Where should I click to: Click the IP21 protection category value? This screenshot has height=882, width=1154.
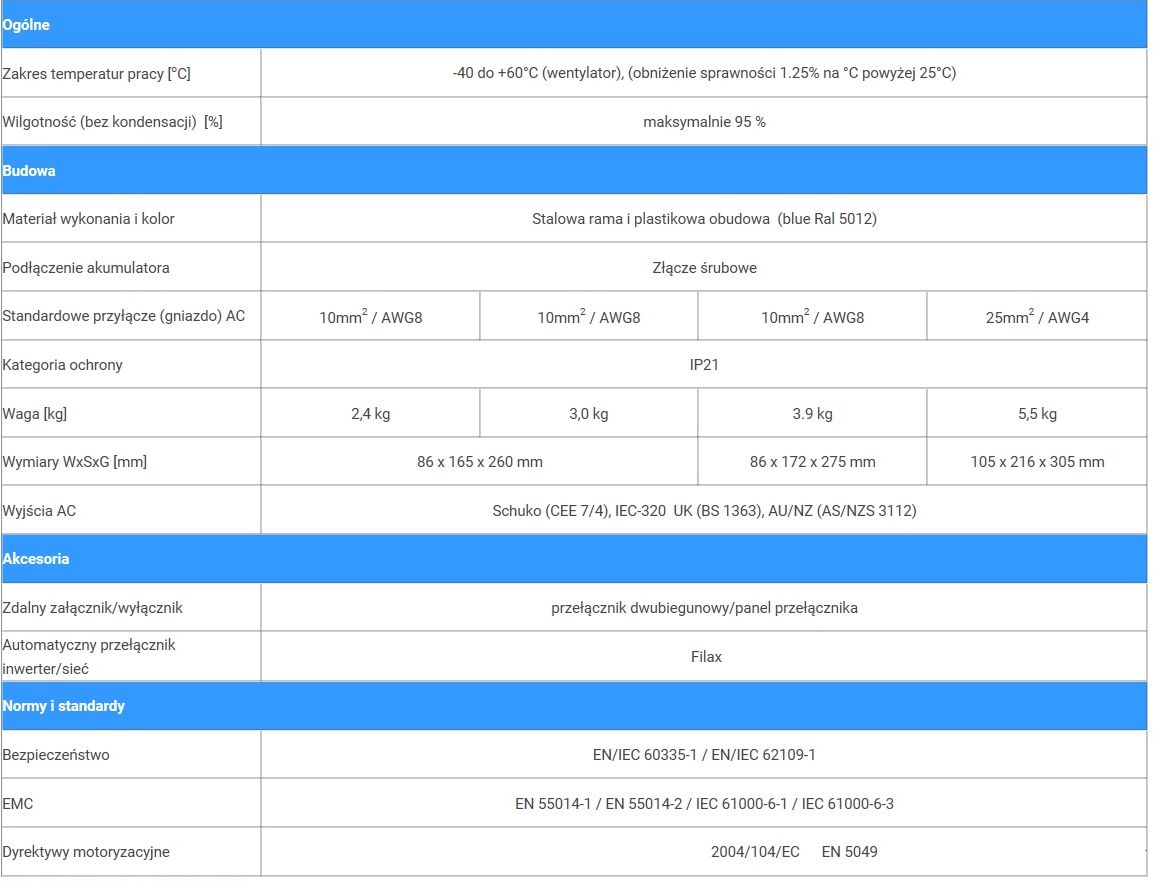(704, 365)
